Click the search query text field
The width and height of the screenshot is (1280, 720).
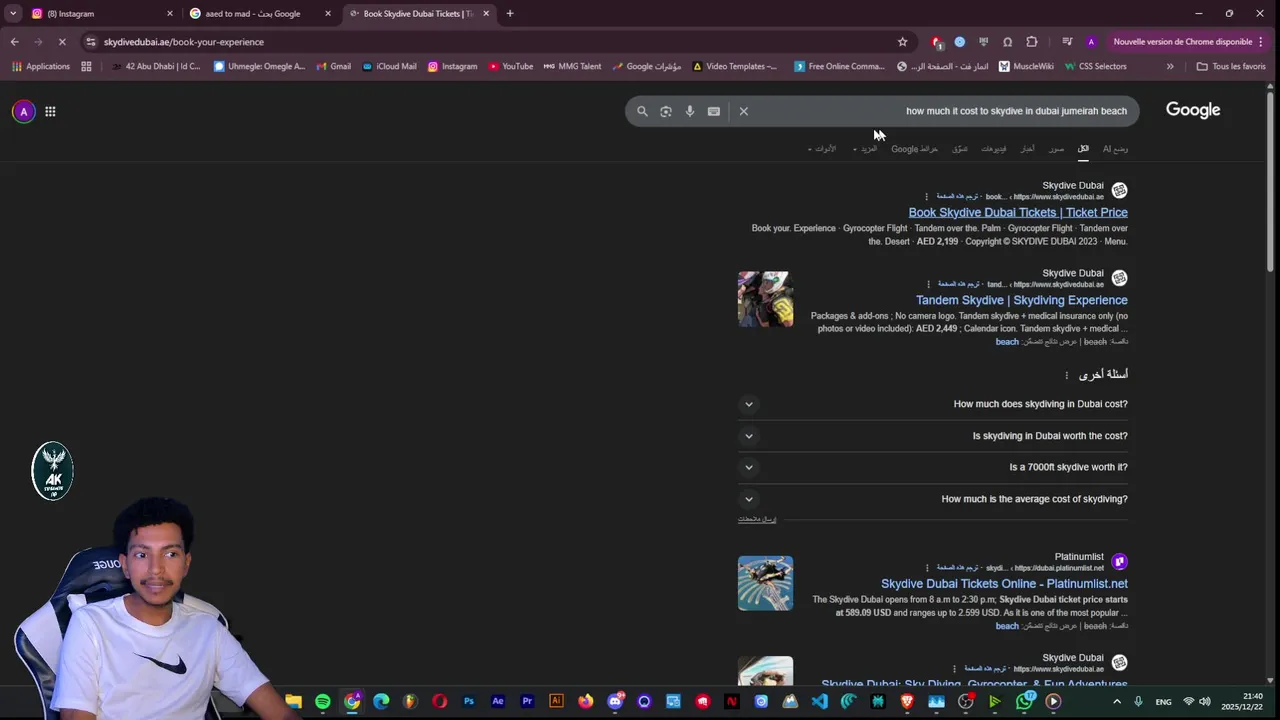(x=942, y=111)
